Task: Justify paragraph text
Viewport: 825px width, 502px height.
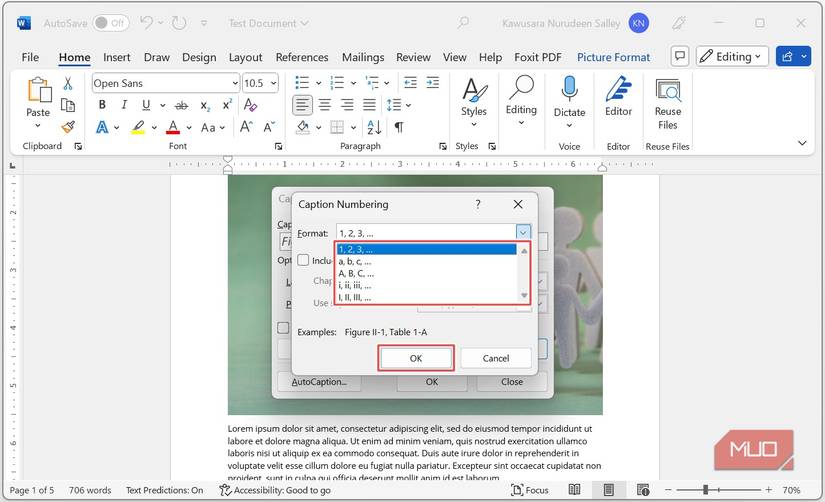Action: [369, 105]
